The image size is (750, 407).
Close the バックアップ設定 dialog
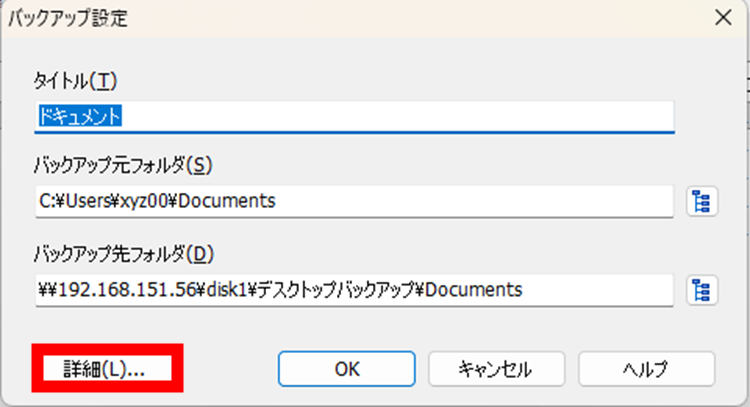click(723, 18)
